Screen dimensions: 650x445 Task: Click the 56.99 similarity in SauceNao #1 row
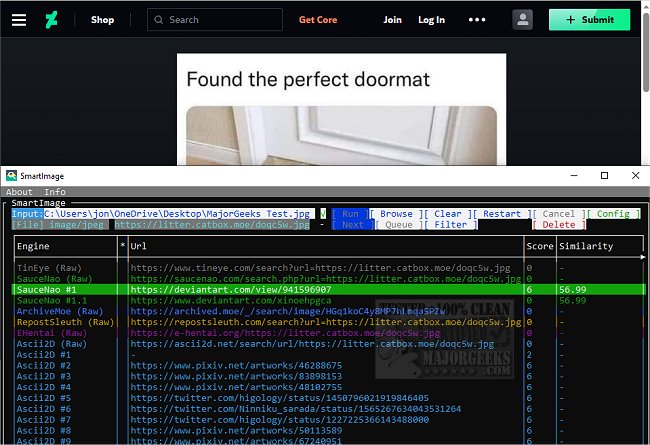coord(572,289)
